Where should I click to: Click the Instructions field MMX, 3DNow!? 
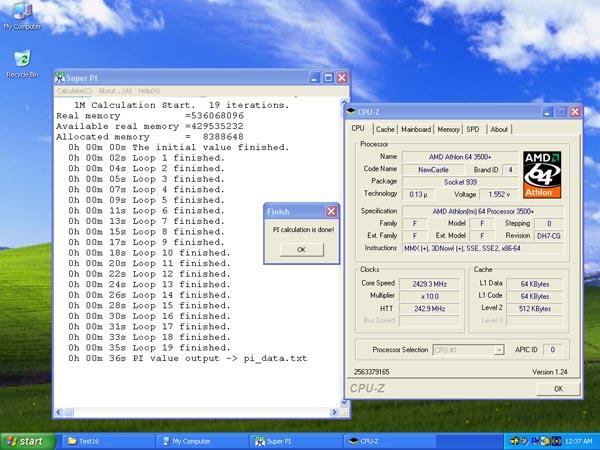coord(483,248)
